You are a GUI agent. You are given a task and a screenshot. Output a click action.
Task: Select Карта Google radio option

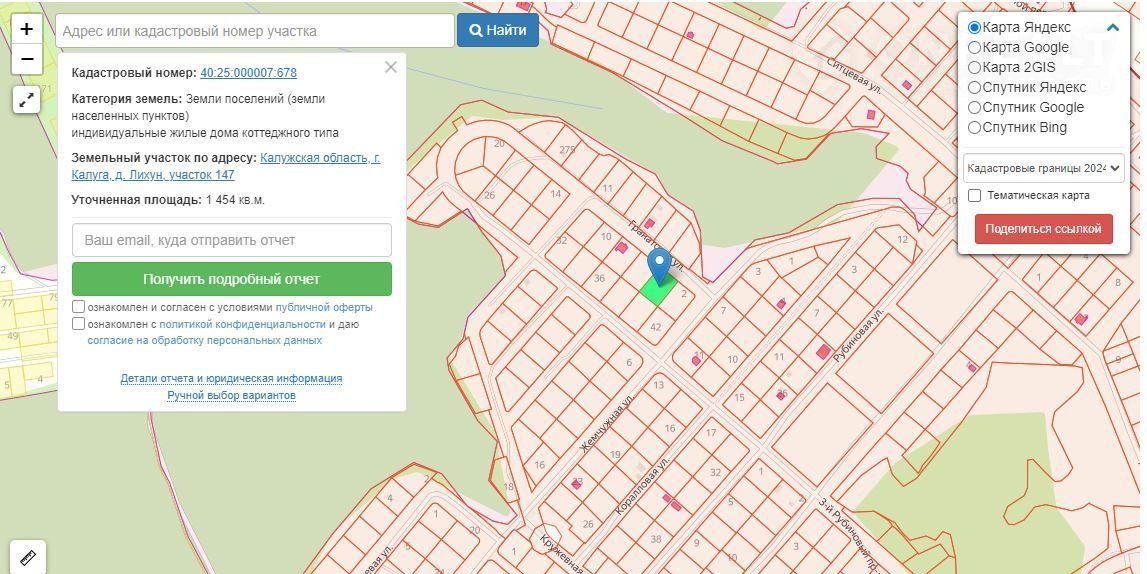pos(975,47)
